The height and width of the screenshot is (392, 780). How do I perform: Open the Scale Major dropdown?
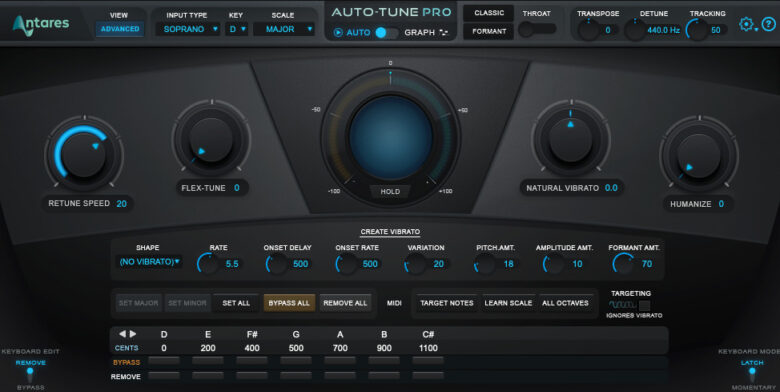pos(284,29)
